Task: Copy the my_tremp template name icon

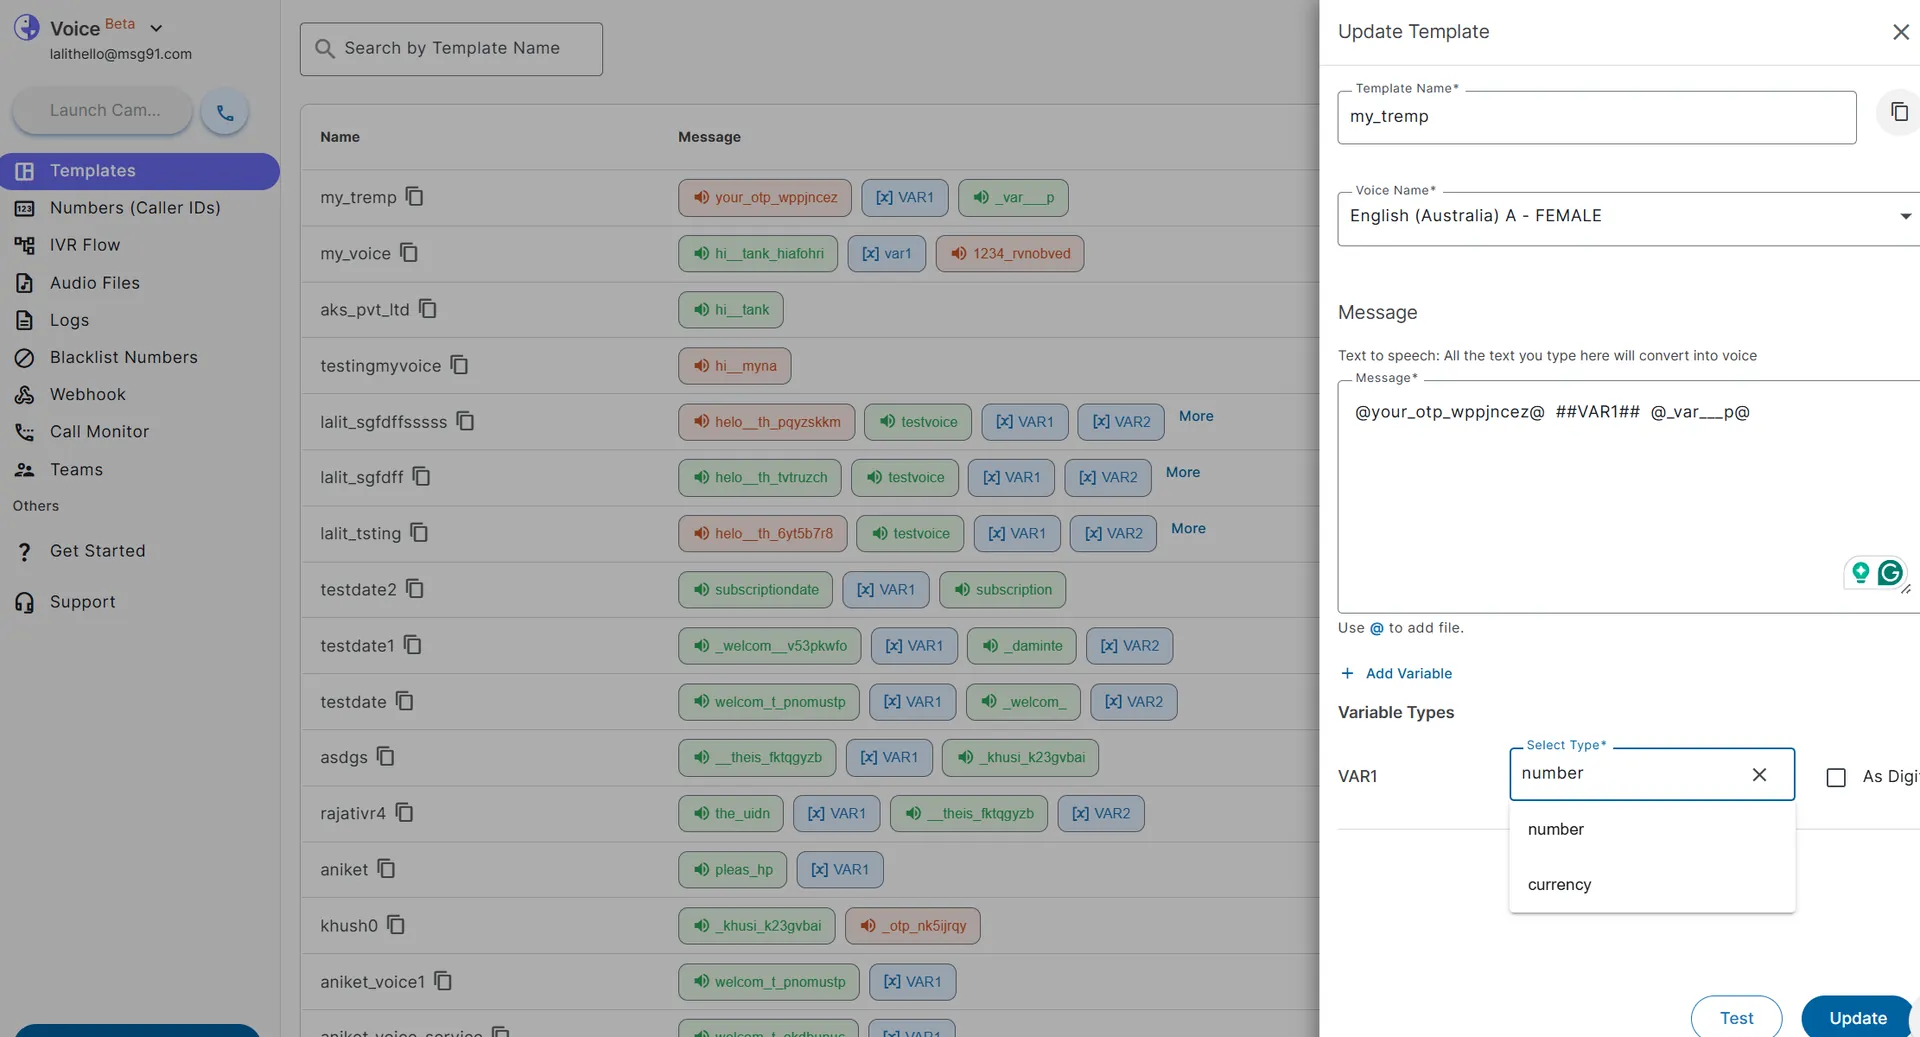Action: pyautogui.click(x=414, y=197)
